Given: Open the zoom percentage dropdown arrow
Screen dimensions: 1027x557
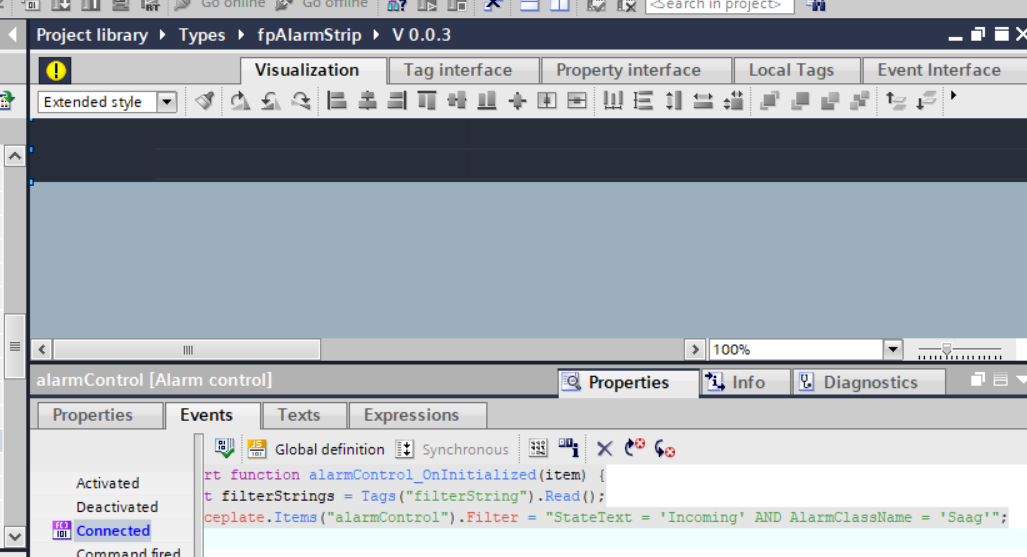Looking at the screenshot, I should (893, 350).
